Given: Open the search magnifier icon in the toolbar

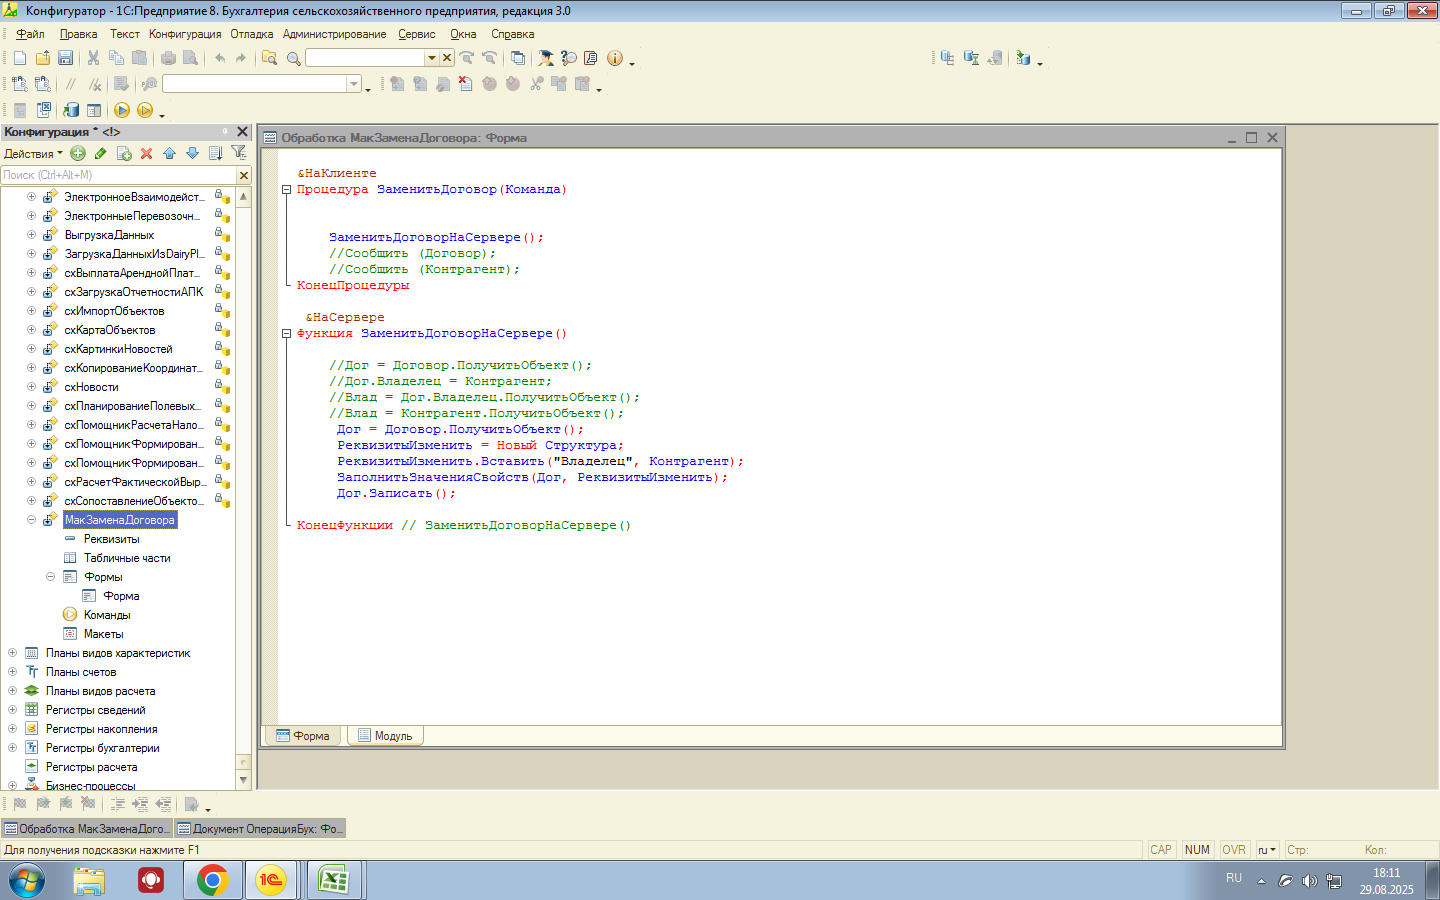Looking at the screenshot, I should pos(293,58).
